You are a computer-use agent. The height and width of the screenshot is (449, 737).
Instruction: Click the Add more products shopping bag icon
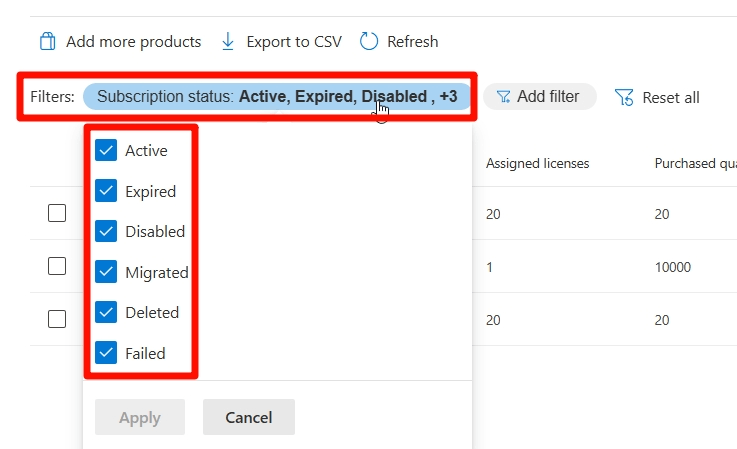pos(47,42)
